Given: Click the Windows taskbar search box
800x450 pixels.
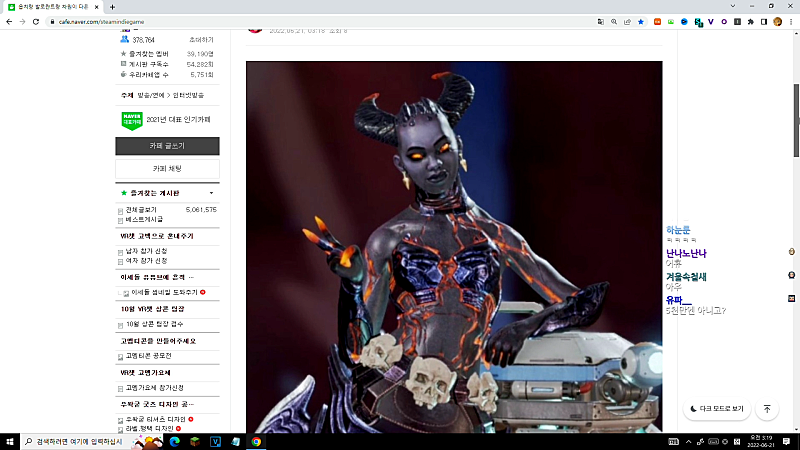Looking at the screenshot, I should (x=76, y=442).
